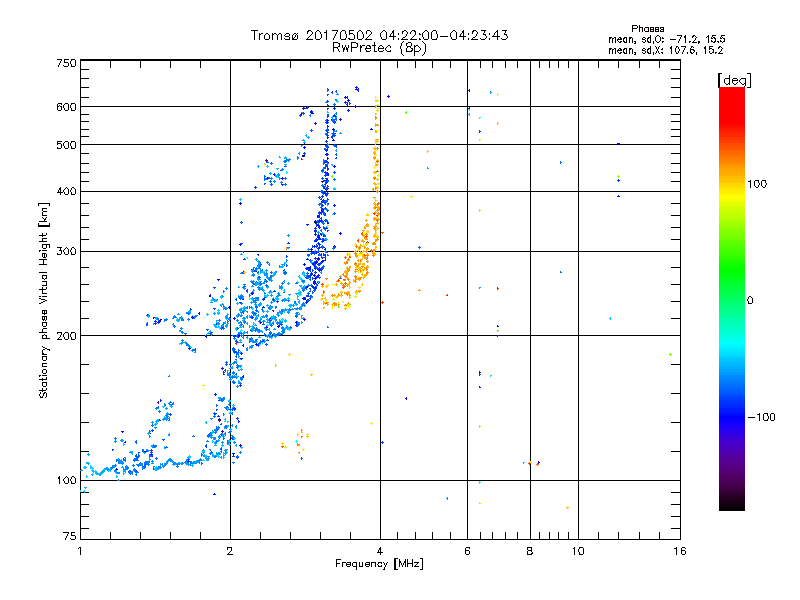Click the plot title 'Tromsø 20170502 04:22:00-04:23:43'
Viewport: 800px width, 600px height.
coord(380,35)
